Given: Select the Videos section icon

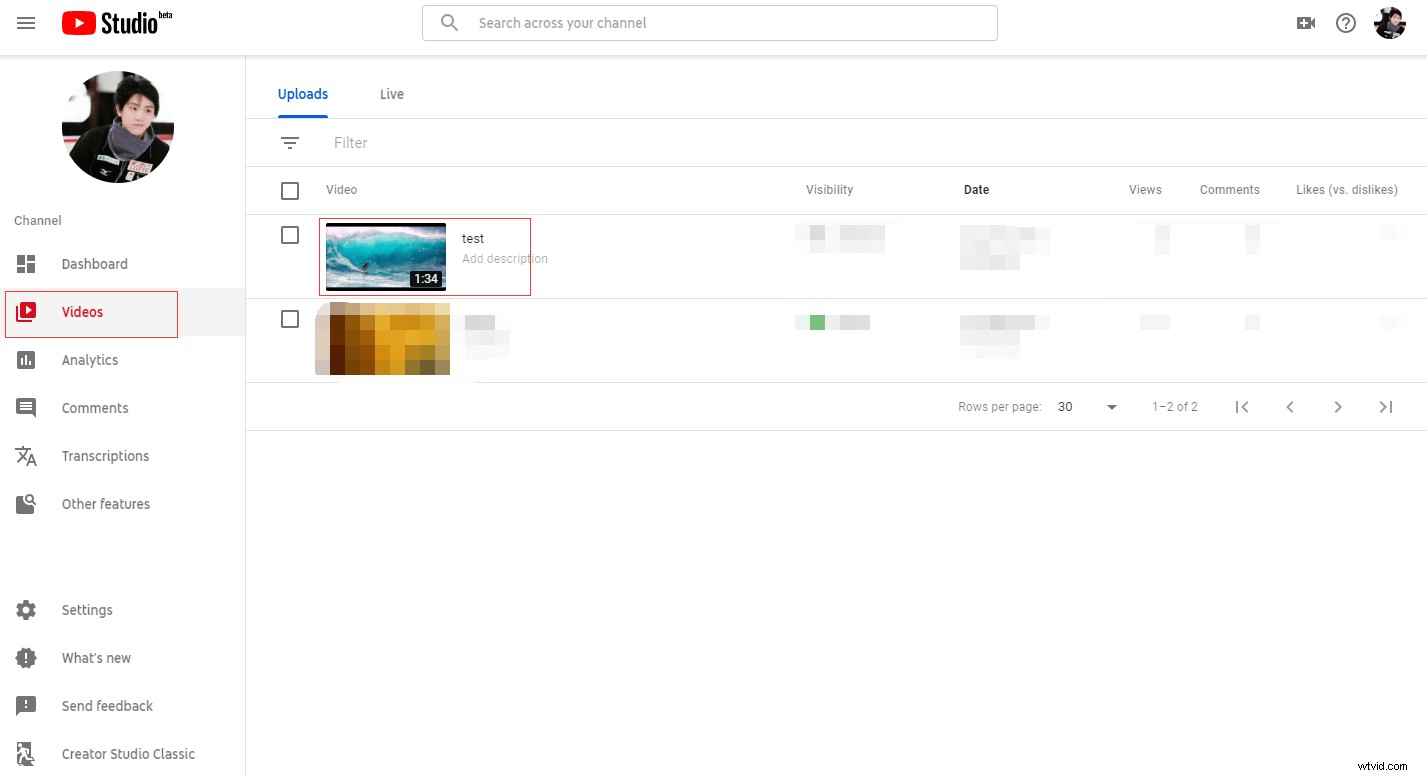Looking at the screenshot, I should (x=26, y=312).
